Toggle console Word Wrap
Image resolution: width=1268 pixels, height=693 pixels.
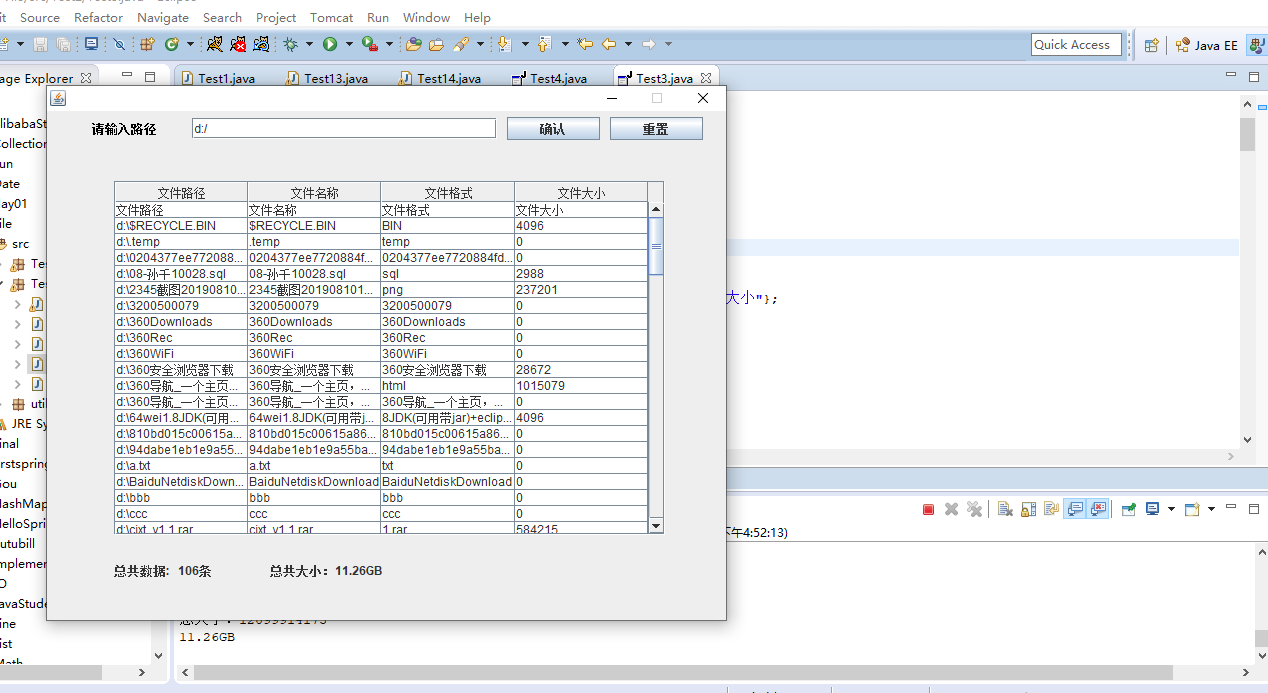(1051, 509)
